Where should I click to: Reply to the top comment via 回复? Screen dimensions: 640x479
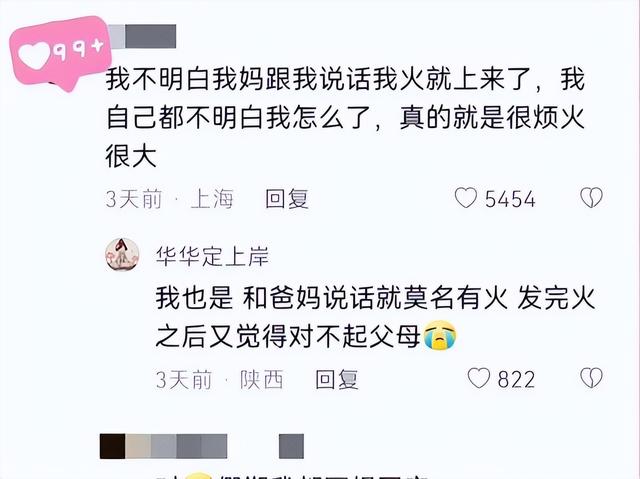[x=287, y=199]
